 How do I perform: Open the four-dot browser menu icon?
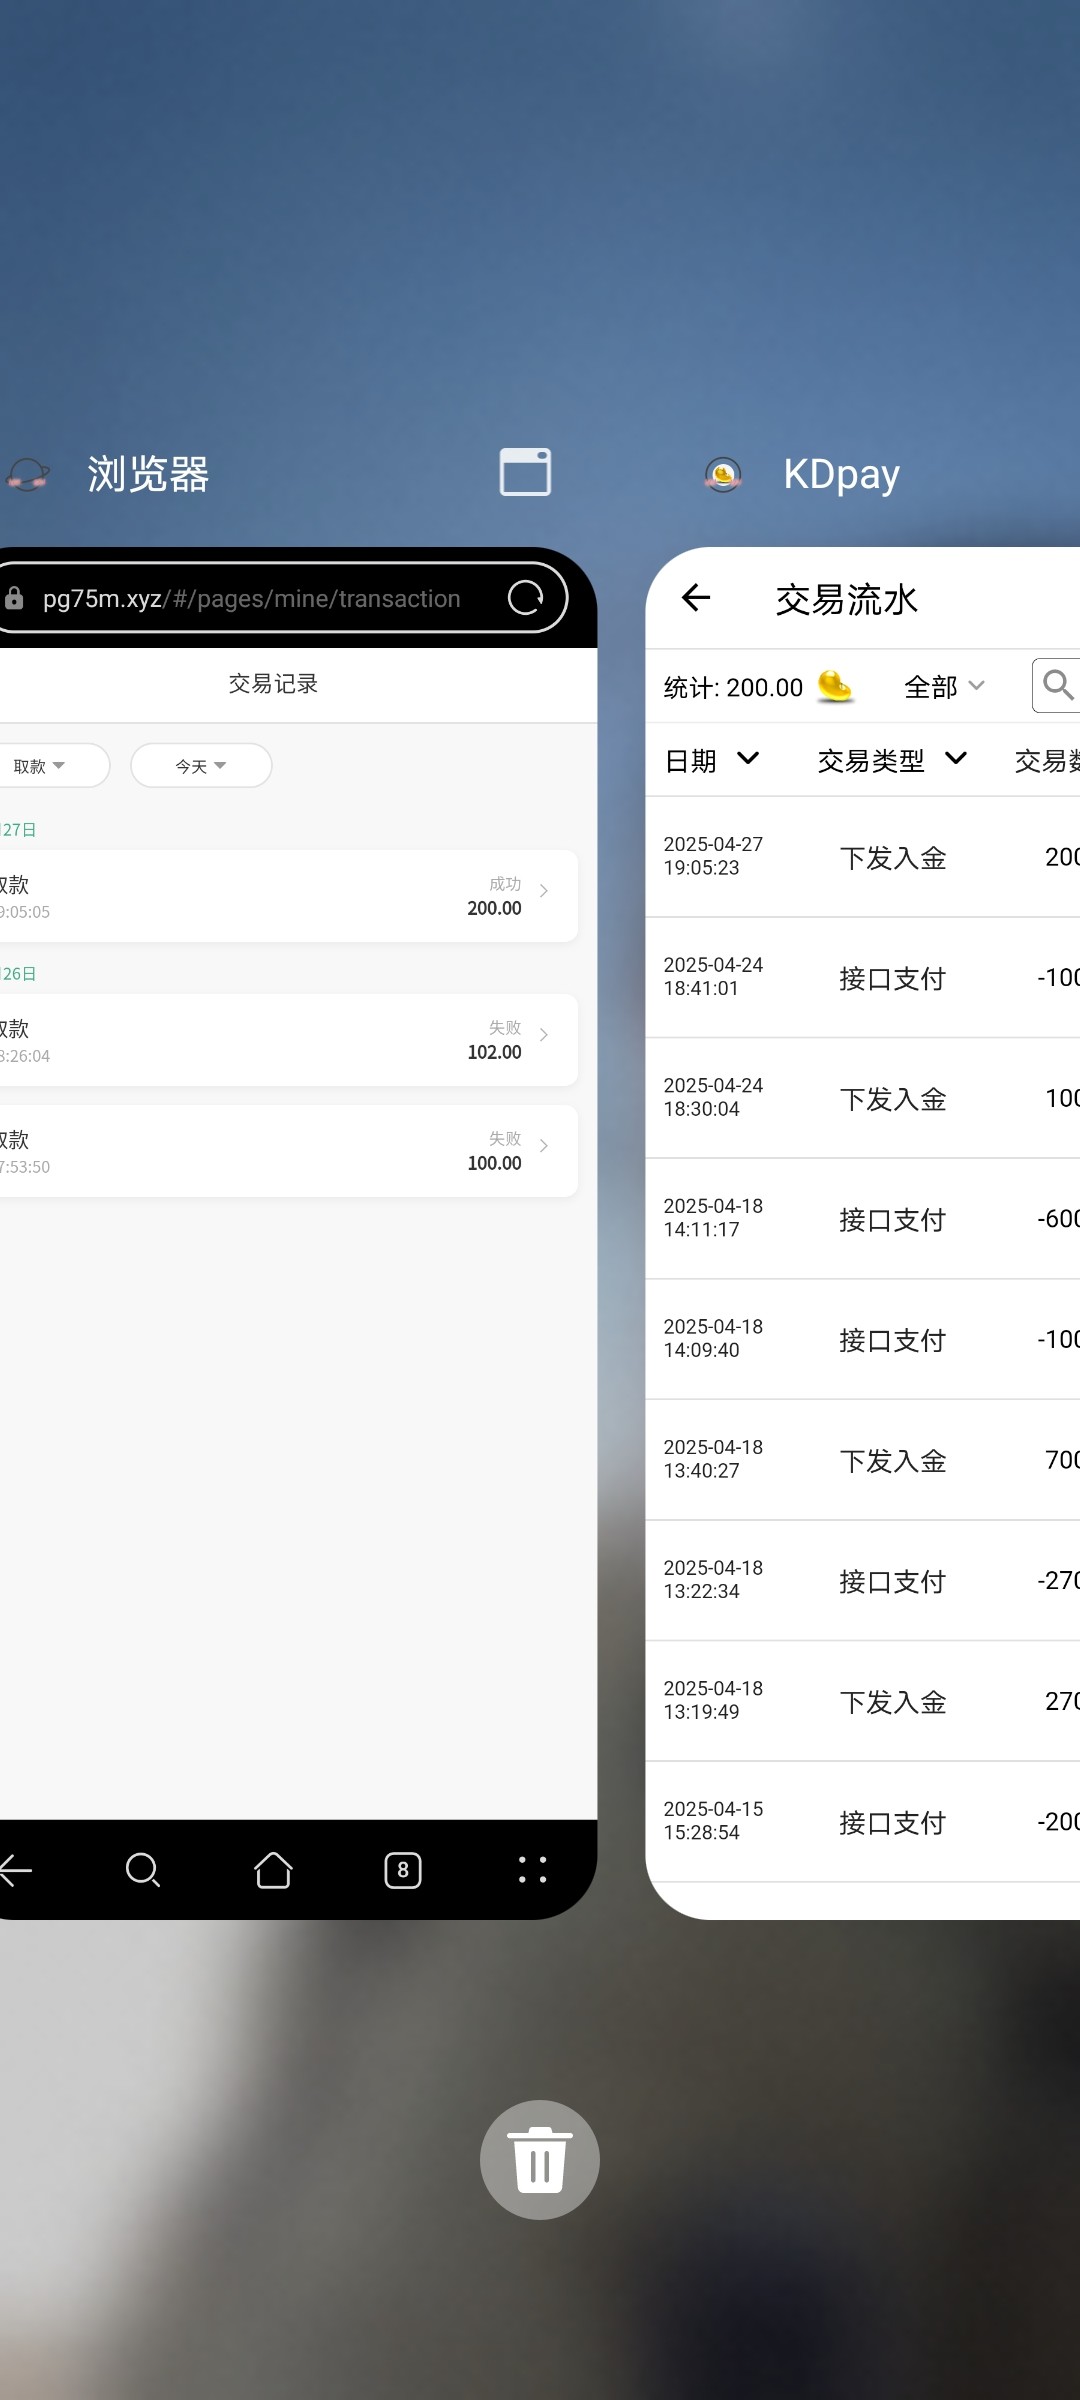coord(532,1869)
